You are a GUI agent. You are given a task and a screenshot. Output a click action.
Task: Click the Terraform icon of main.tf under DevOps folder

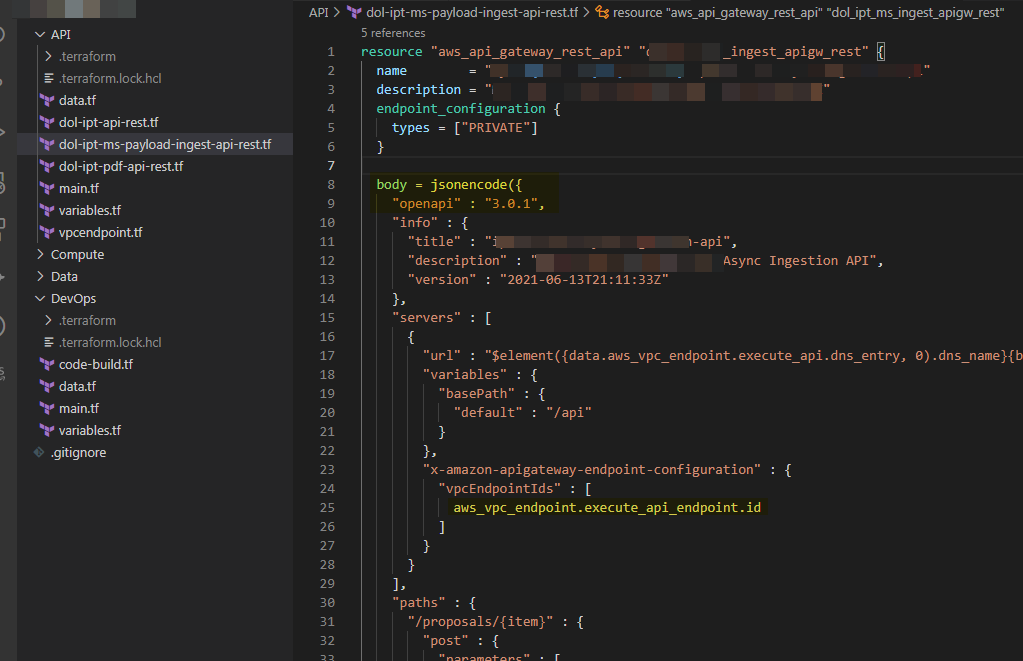tap(47, 408)
